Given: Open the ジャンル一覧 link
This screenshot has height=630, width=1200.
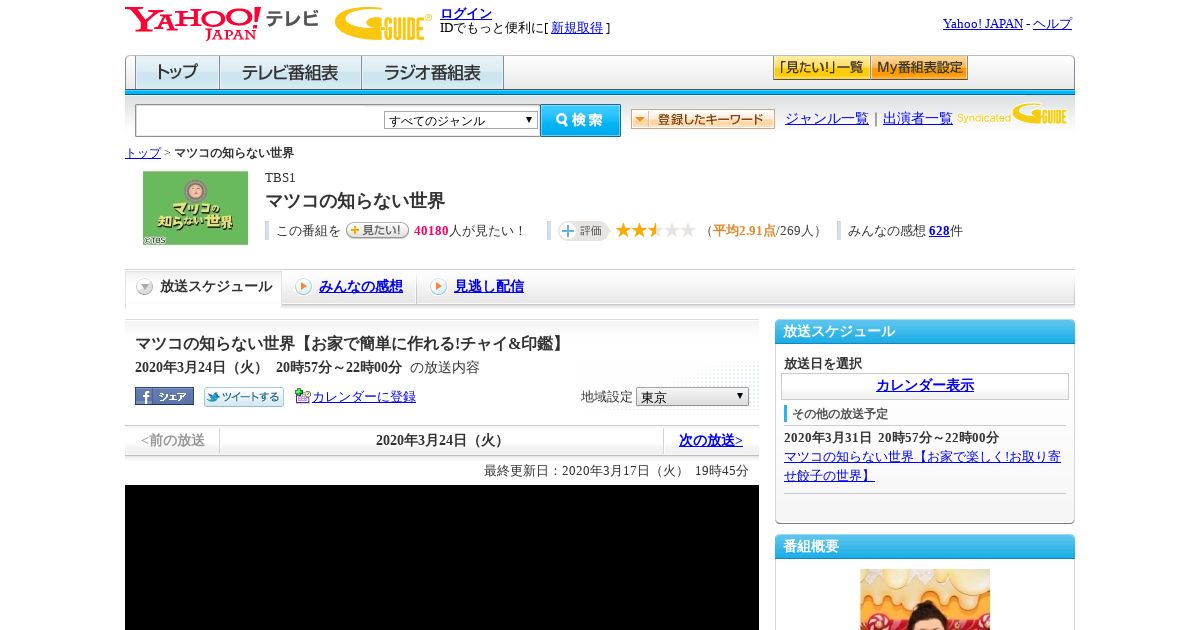Looking at the screenshot, I should 827,118.
